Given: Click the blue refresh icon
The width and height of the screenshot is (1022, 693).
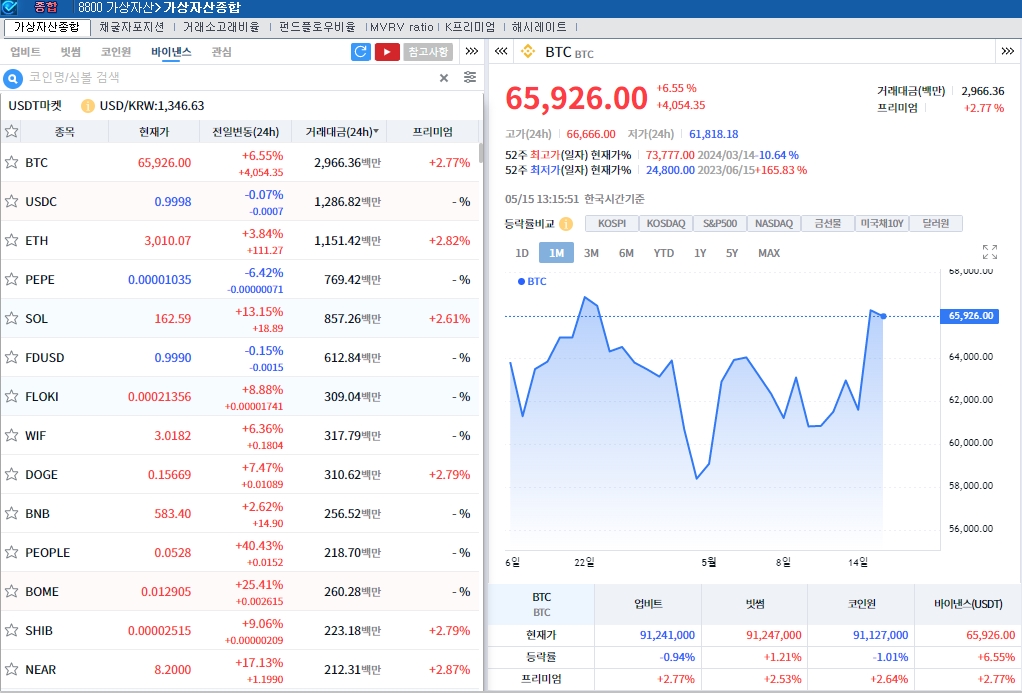Looking at the screenshot, I should pos(361,52).
